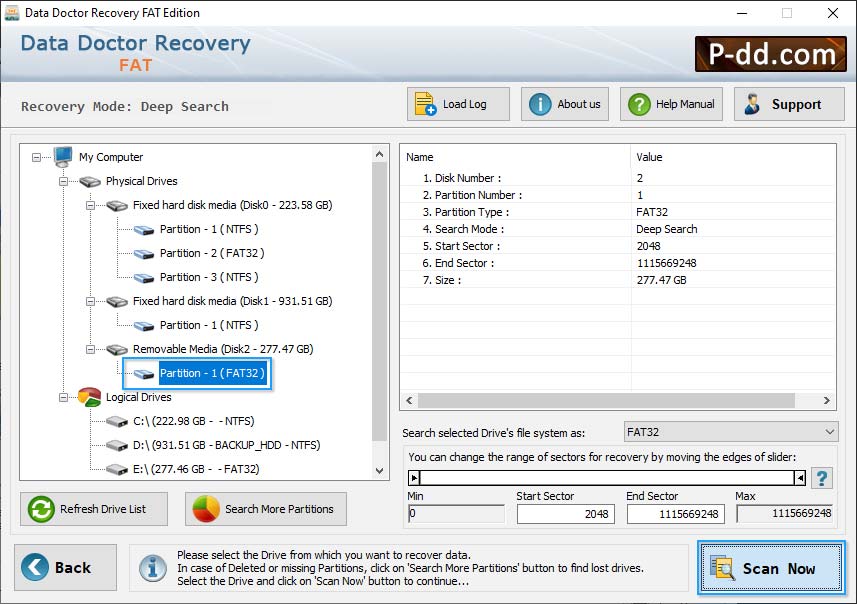
Task: Click the Logical Drives pie chart icon
Action: tap(89, 397)
